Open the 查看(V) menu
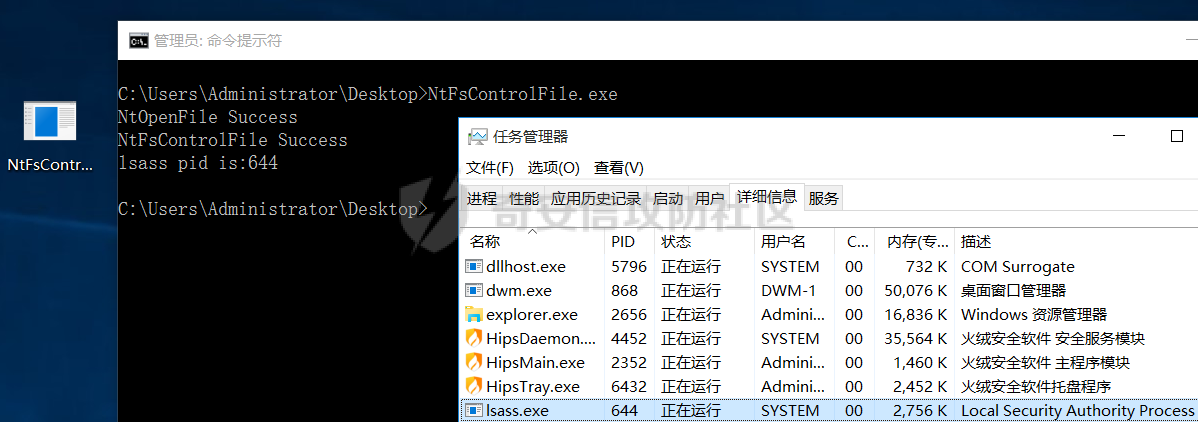1198x422 pixels. click(618, 168)
